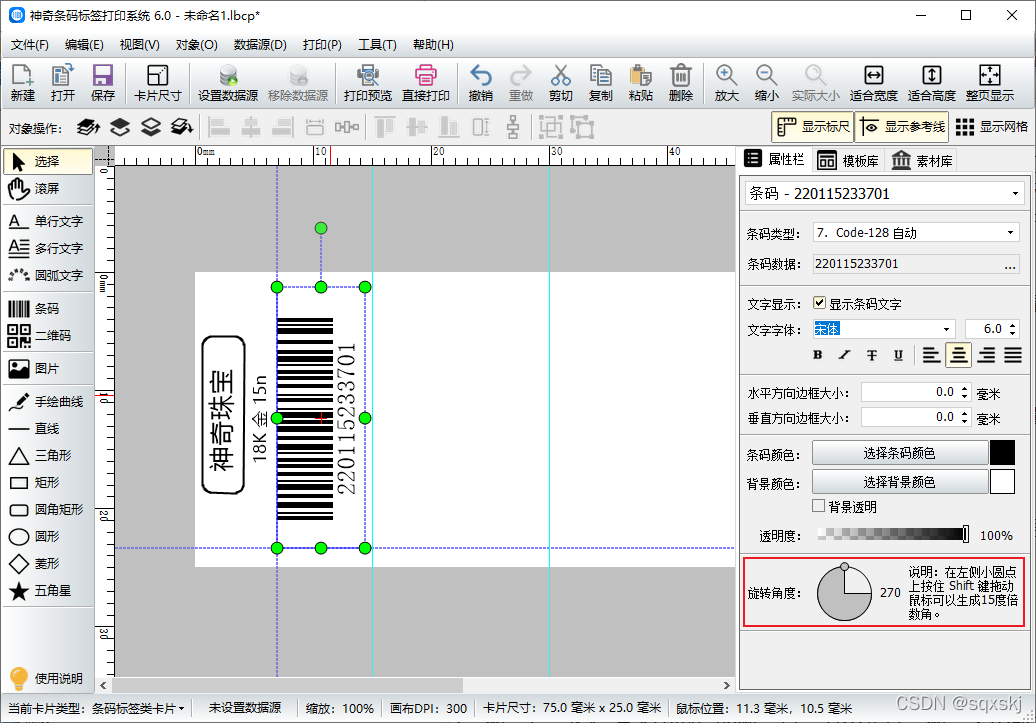
Task: Save the label with the 保存 icon
Action: click(102, 83)
